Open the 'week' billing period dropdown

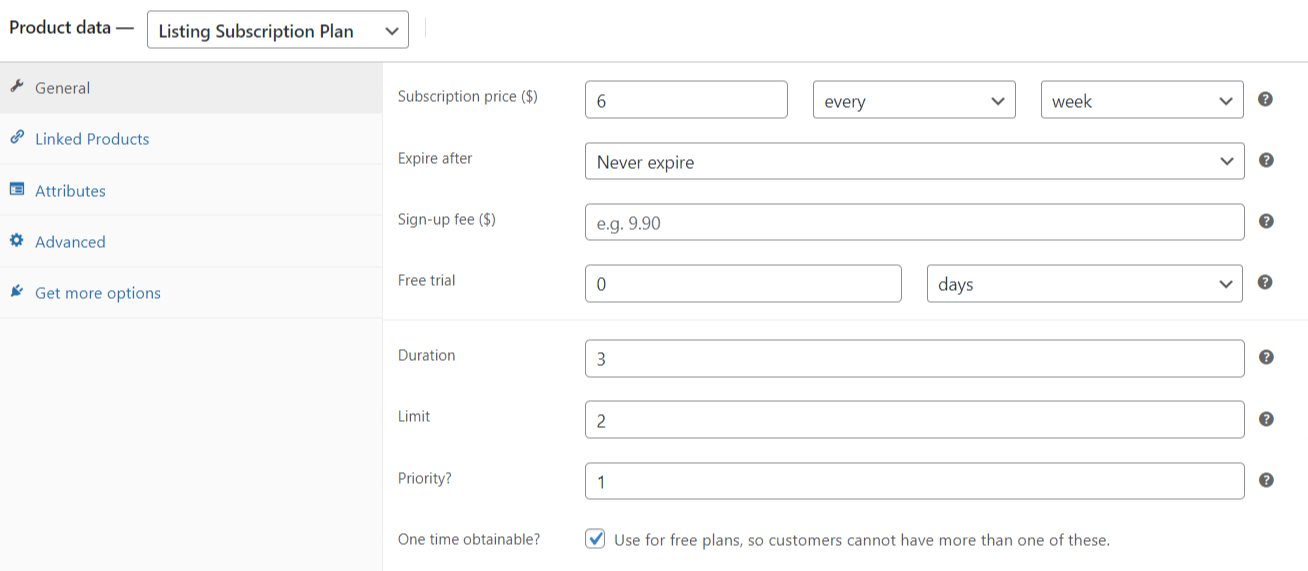pos(1142,100)
